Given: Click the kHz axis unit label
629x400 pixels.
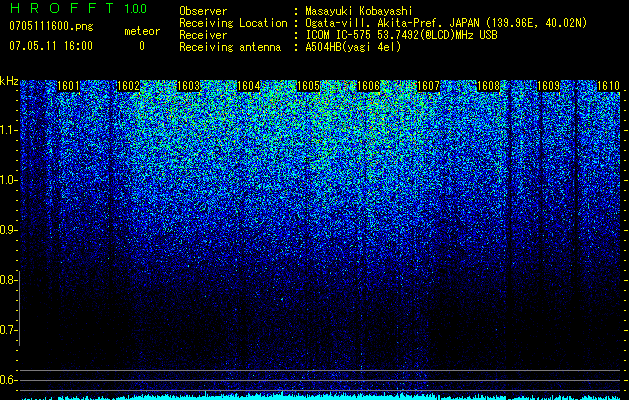Looking at the screenshot, I should [x=9, y=82].
